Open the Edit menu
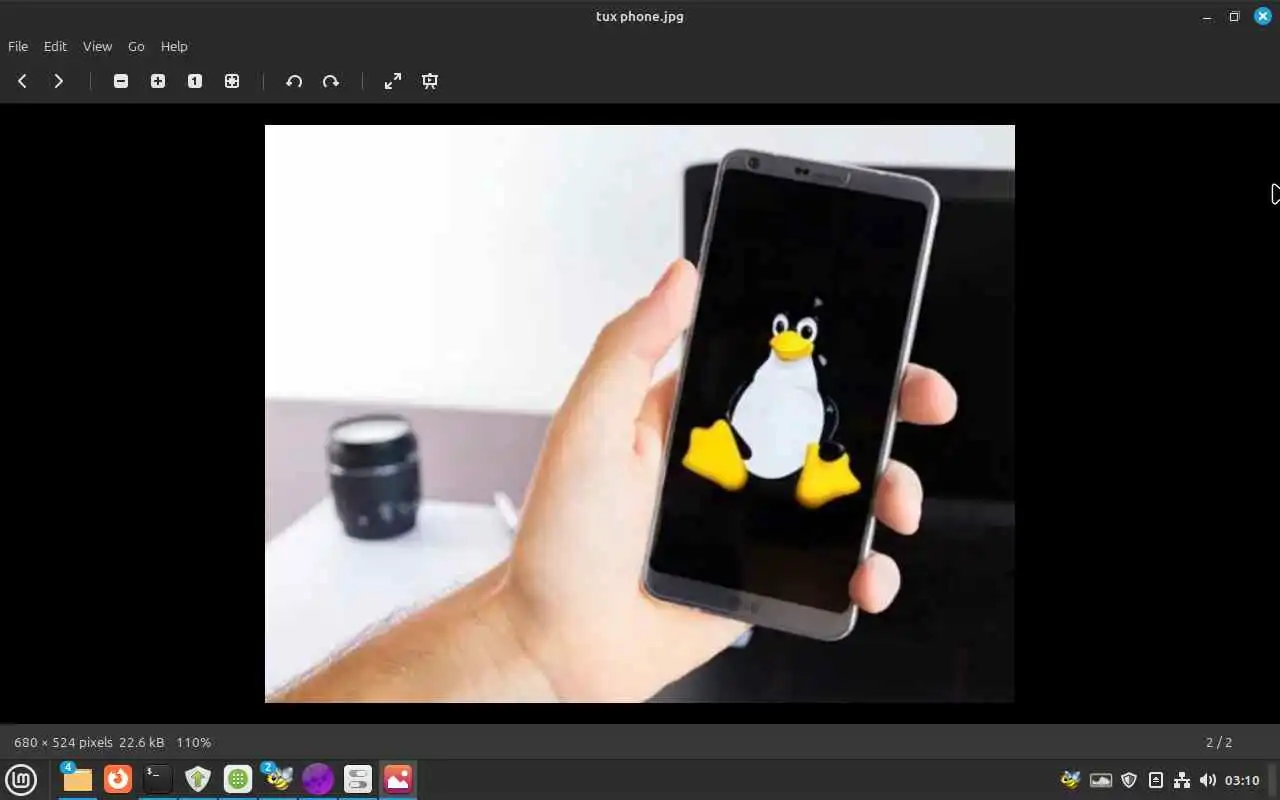Viewport: 1280px width, 800px height. [x=55, y=46]
